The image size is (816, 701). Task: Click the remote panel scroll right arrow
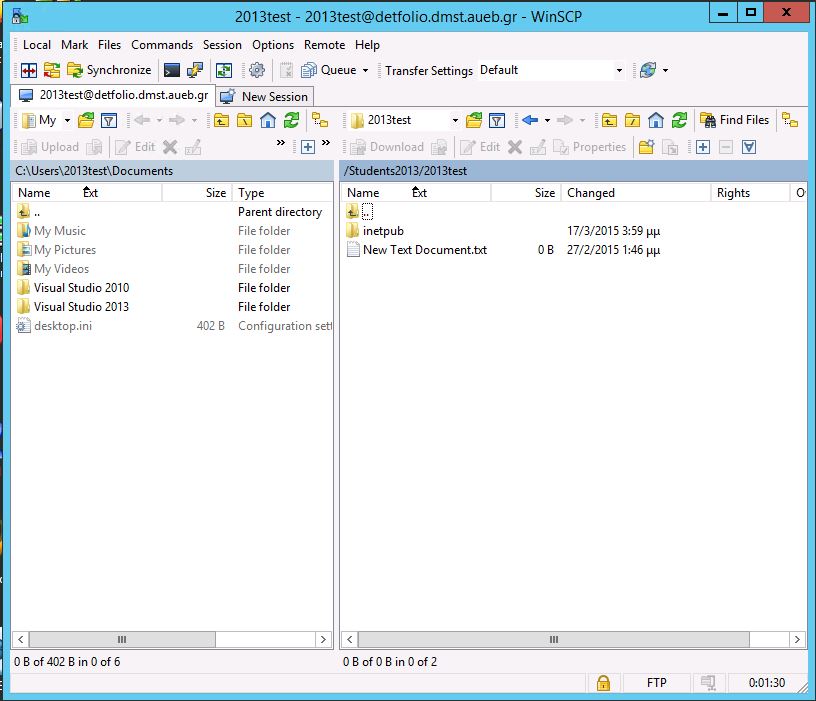pos(797,640)
